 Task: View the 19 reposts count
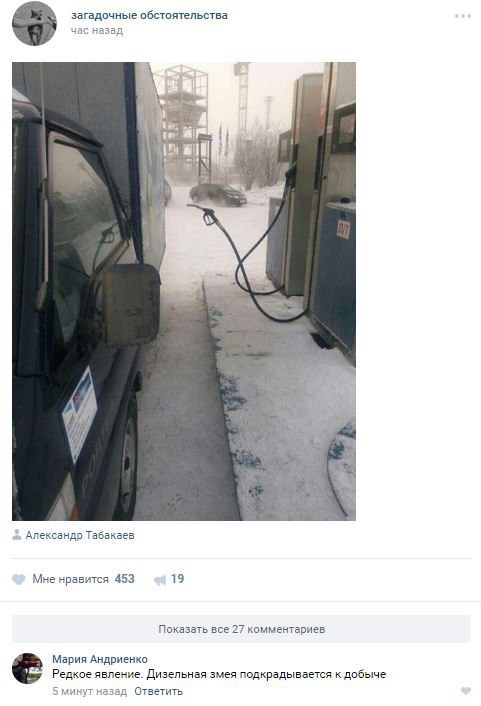point(177,579)
